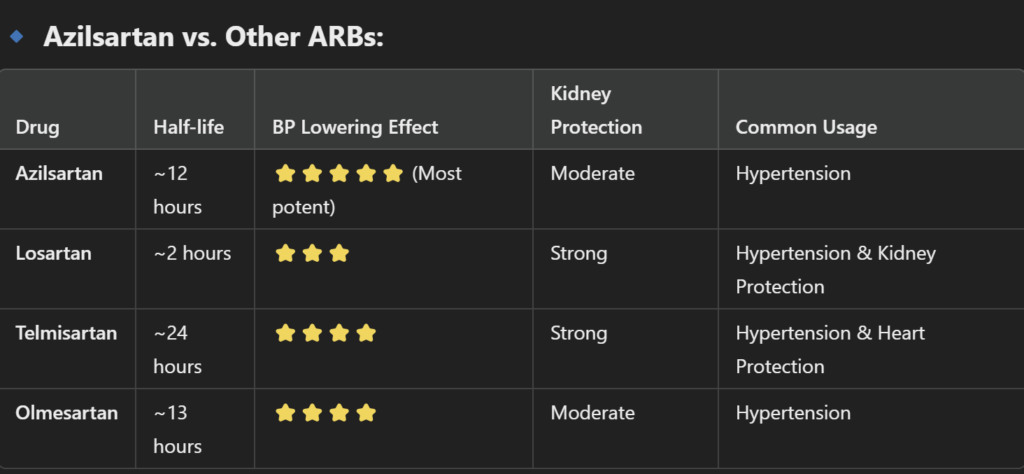Click the Common Usage column header
This screenshot has width=1024, height=474.
[806, 127]
